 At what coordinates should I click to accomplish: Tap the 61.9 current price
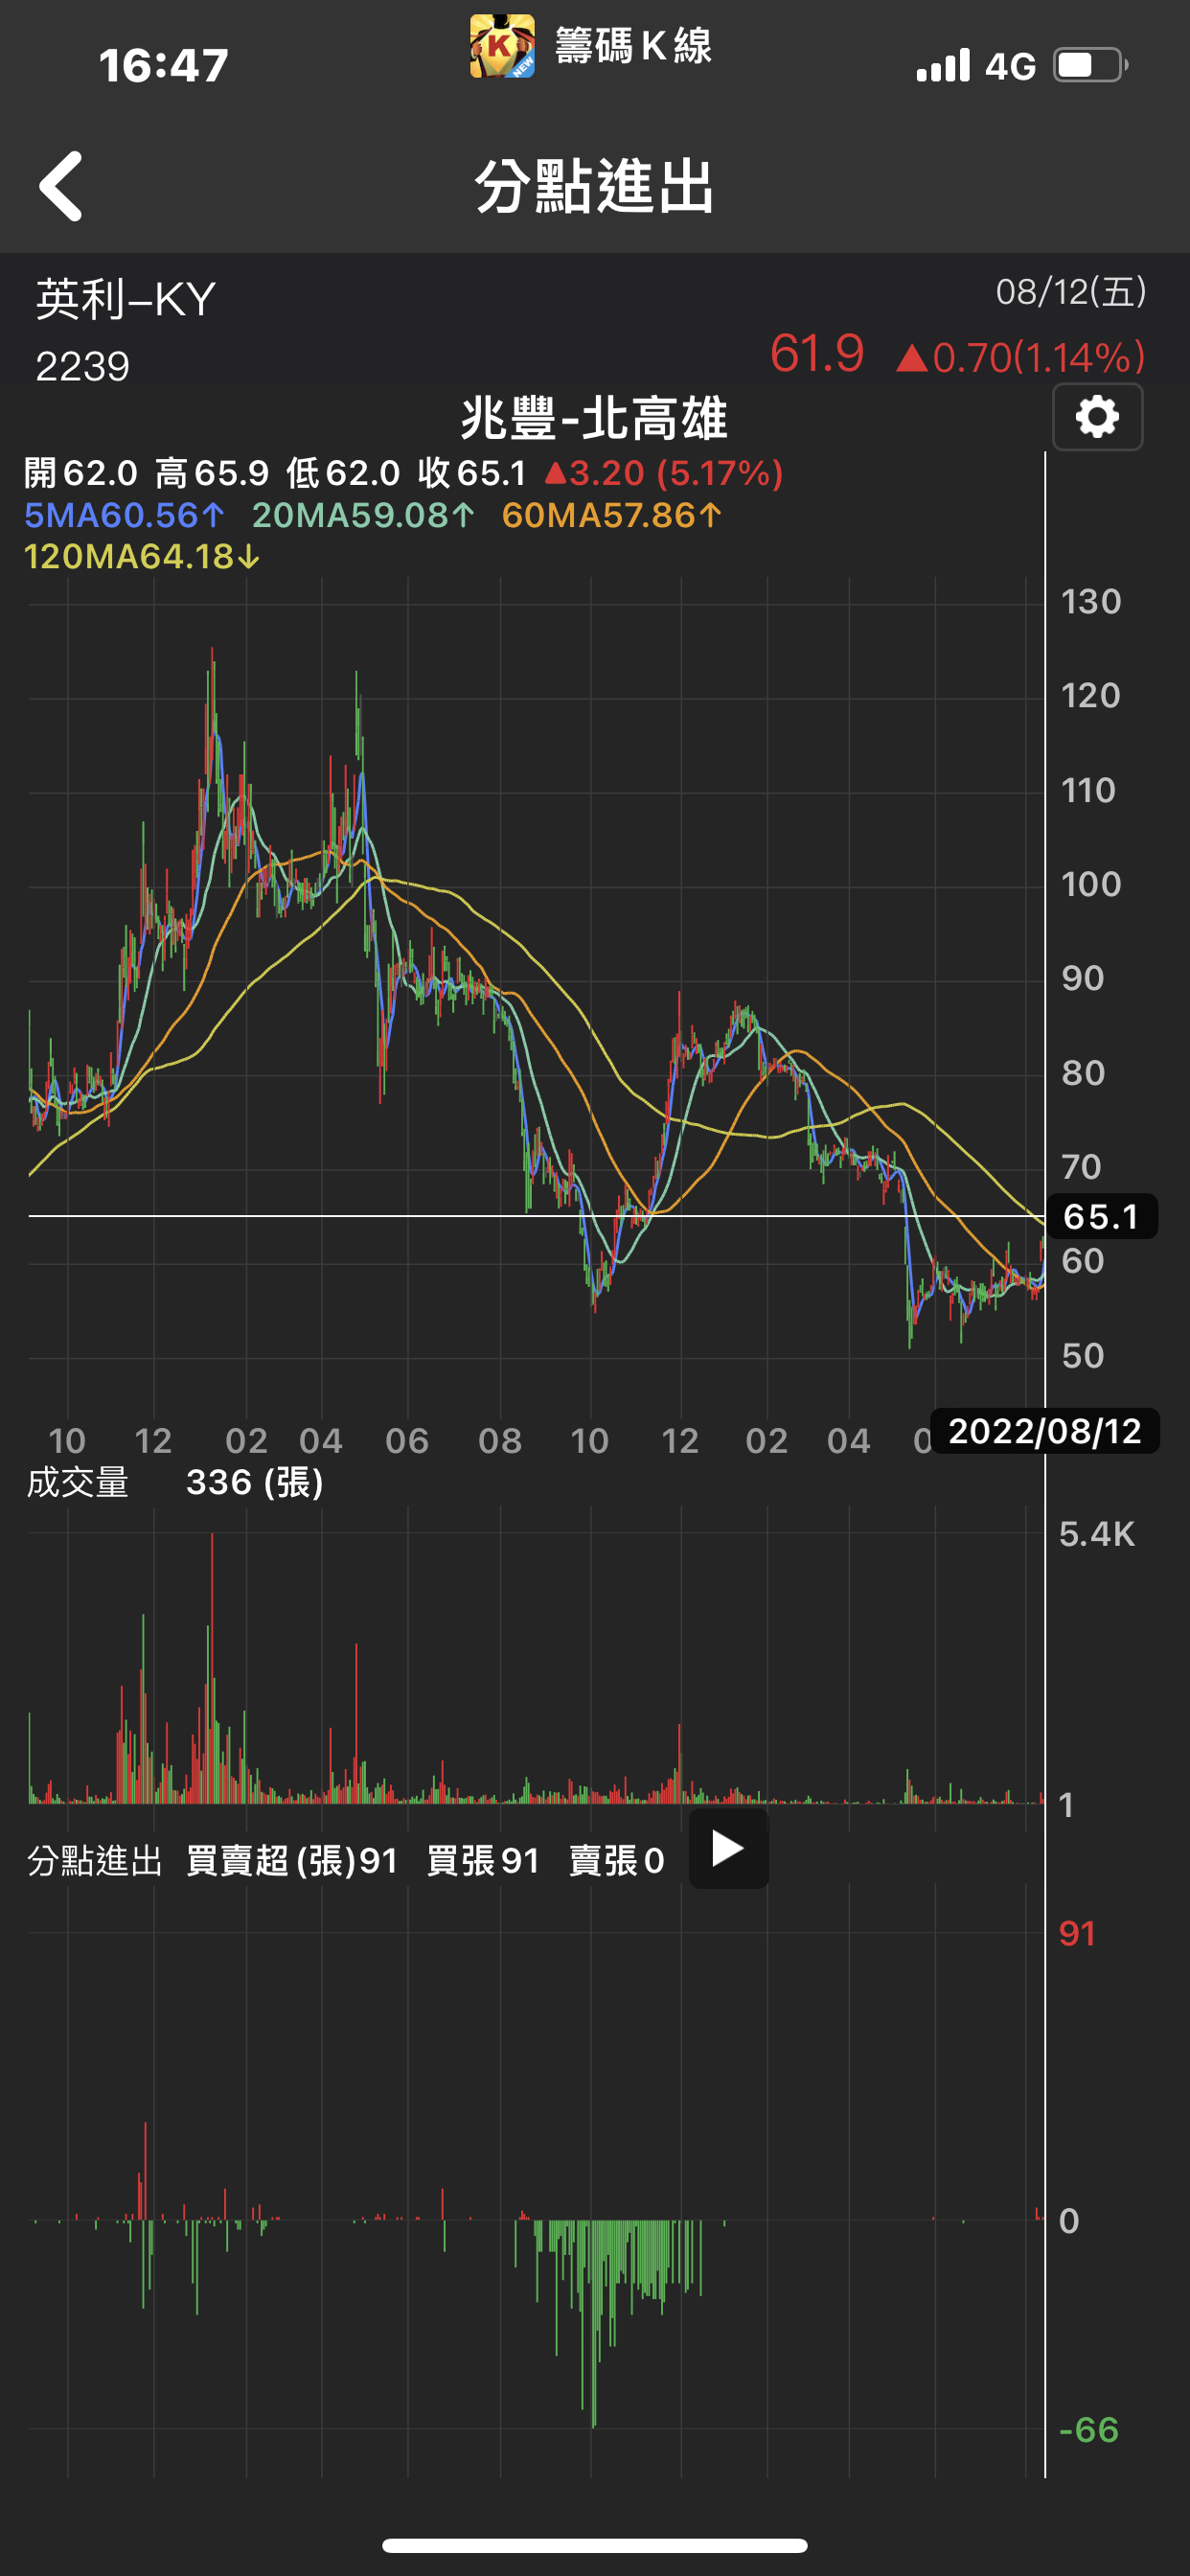(816, 354)
